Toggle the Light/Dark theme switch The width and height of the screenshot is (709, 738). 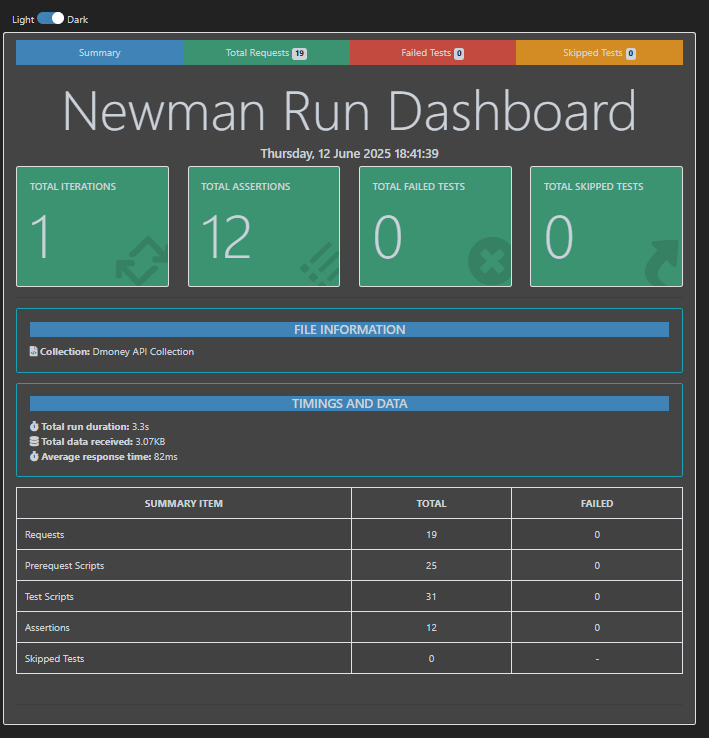coord(50,18)
